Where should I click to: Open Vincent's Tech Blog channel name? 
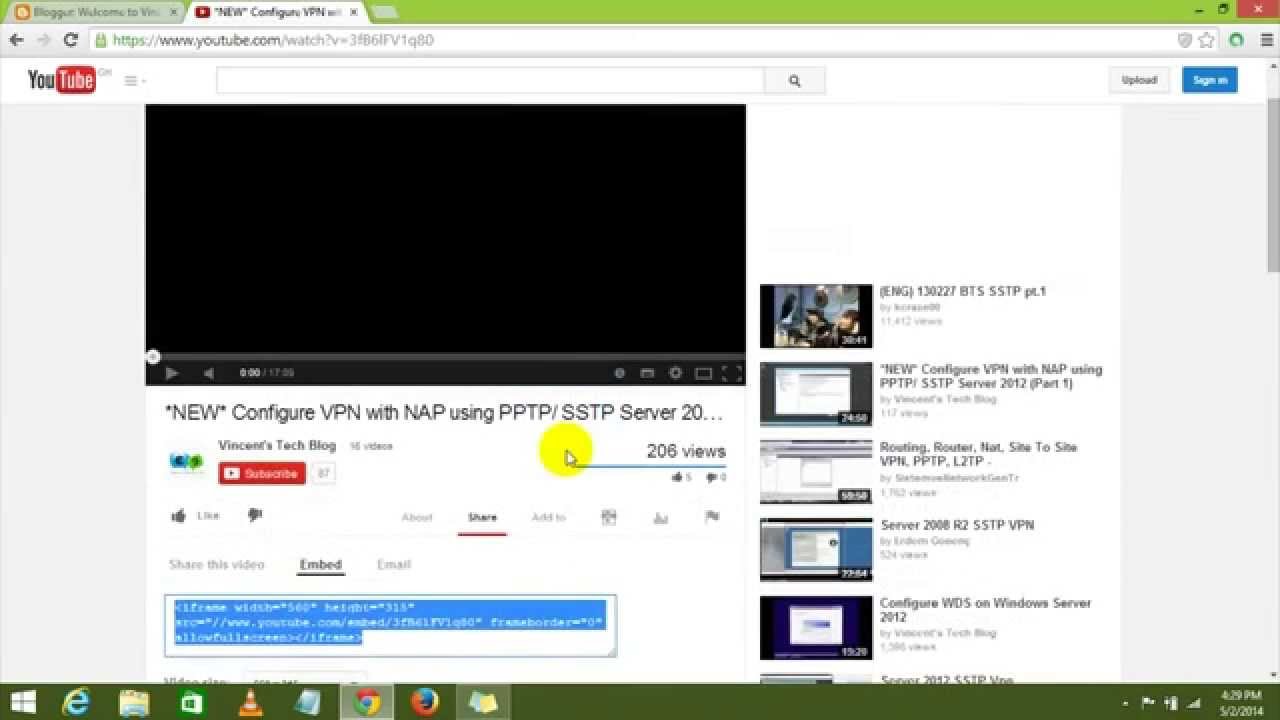tap(277, 445)
